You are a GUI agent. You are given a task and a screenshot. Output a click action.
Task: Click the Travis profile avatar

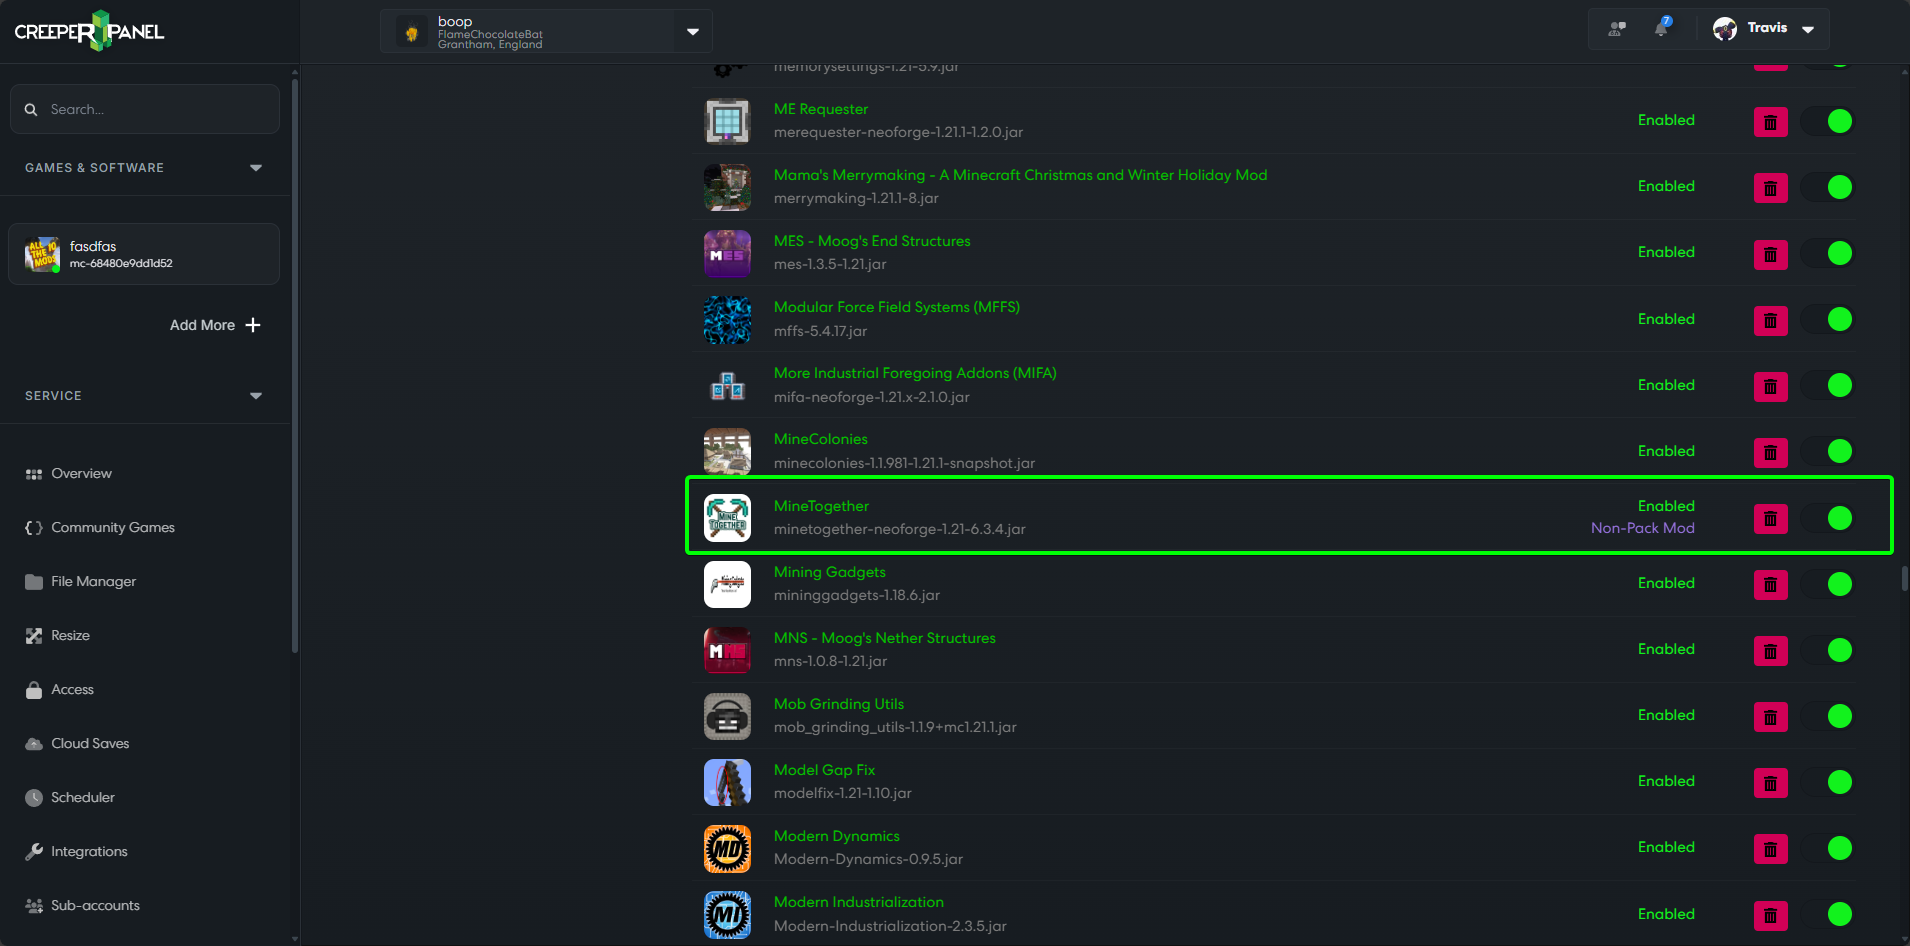(1725, 29)
